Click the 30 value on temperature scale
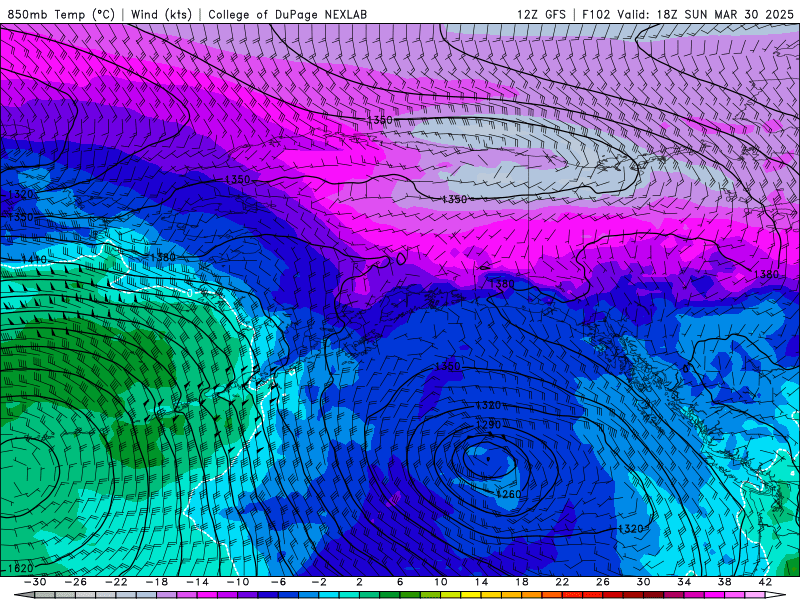This screenshot has width=800, height=600. (643, 582)
